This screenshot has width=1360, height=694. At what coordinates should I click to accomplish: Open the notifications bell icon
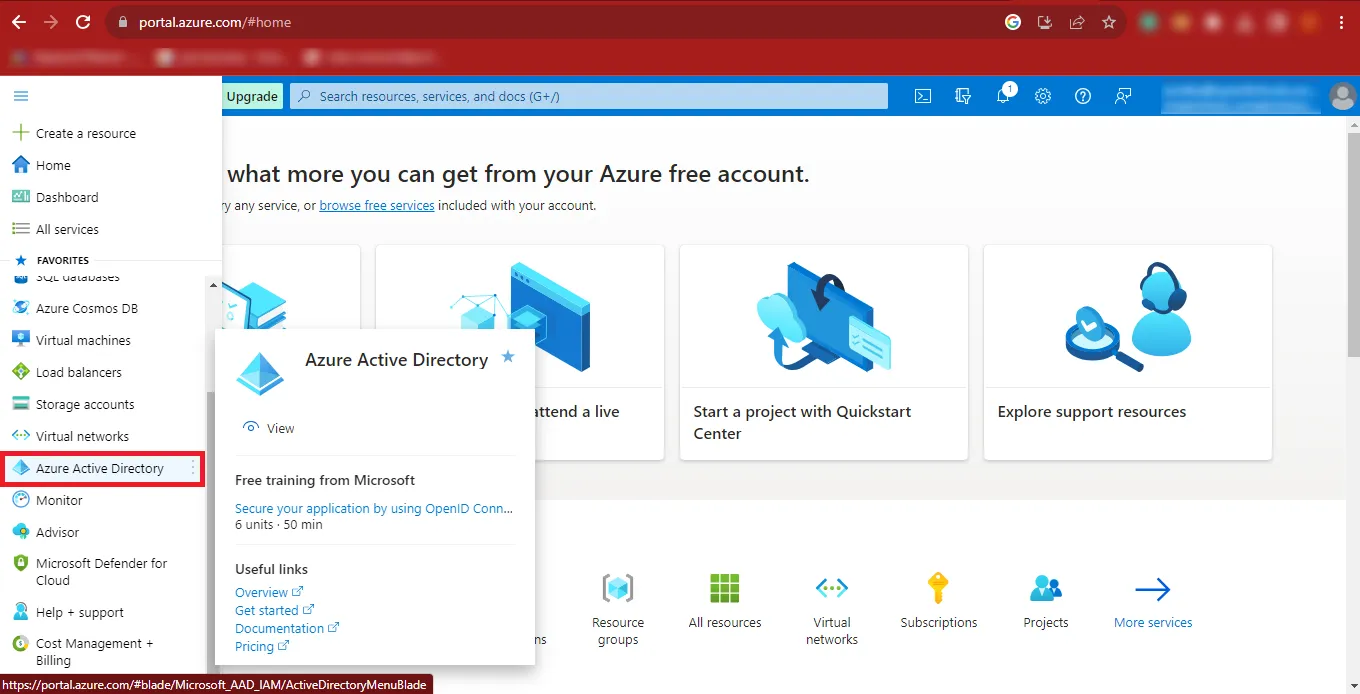pos(1003,96)
